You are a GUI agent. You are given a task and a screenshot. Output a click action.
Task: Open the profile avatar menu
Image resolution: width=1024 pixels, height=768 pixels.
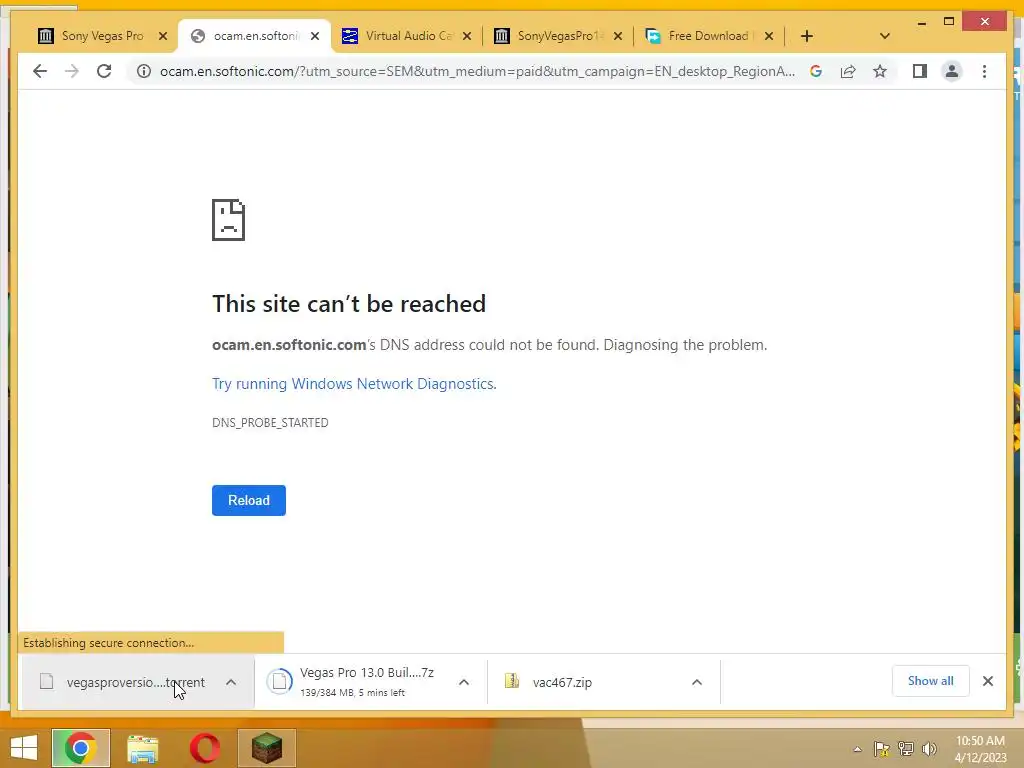point(952,71)
